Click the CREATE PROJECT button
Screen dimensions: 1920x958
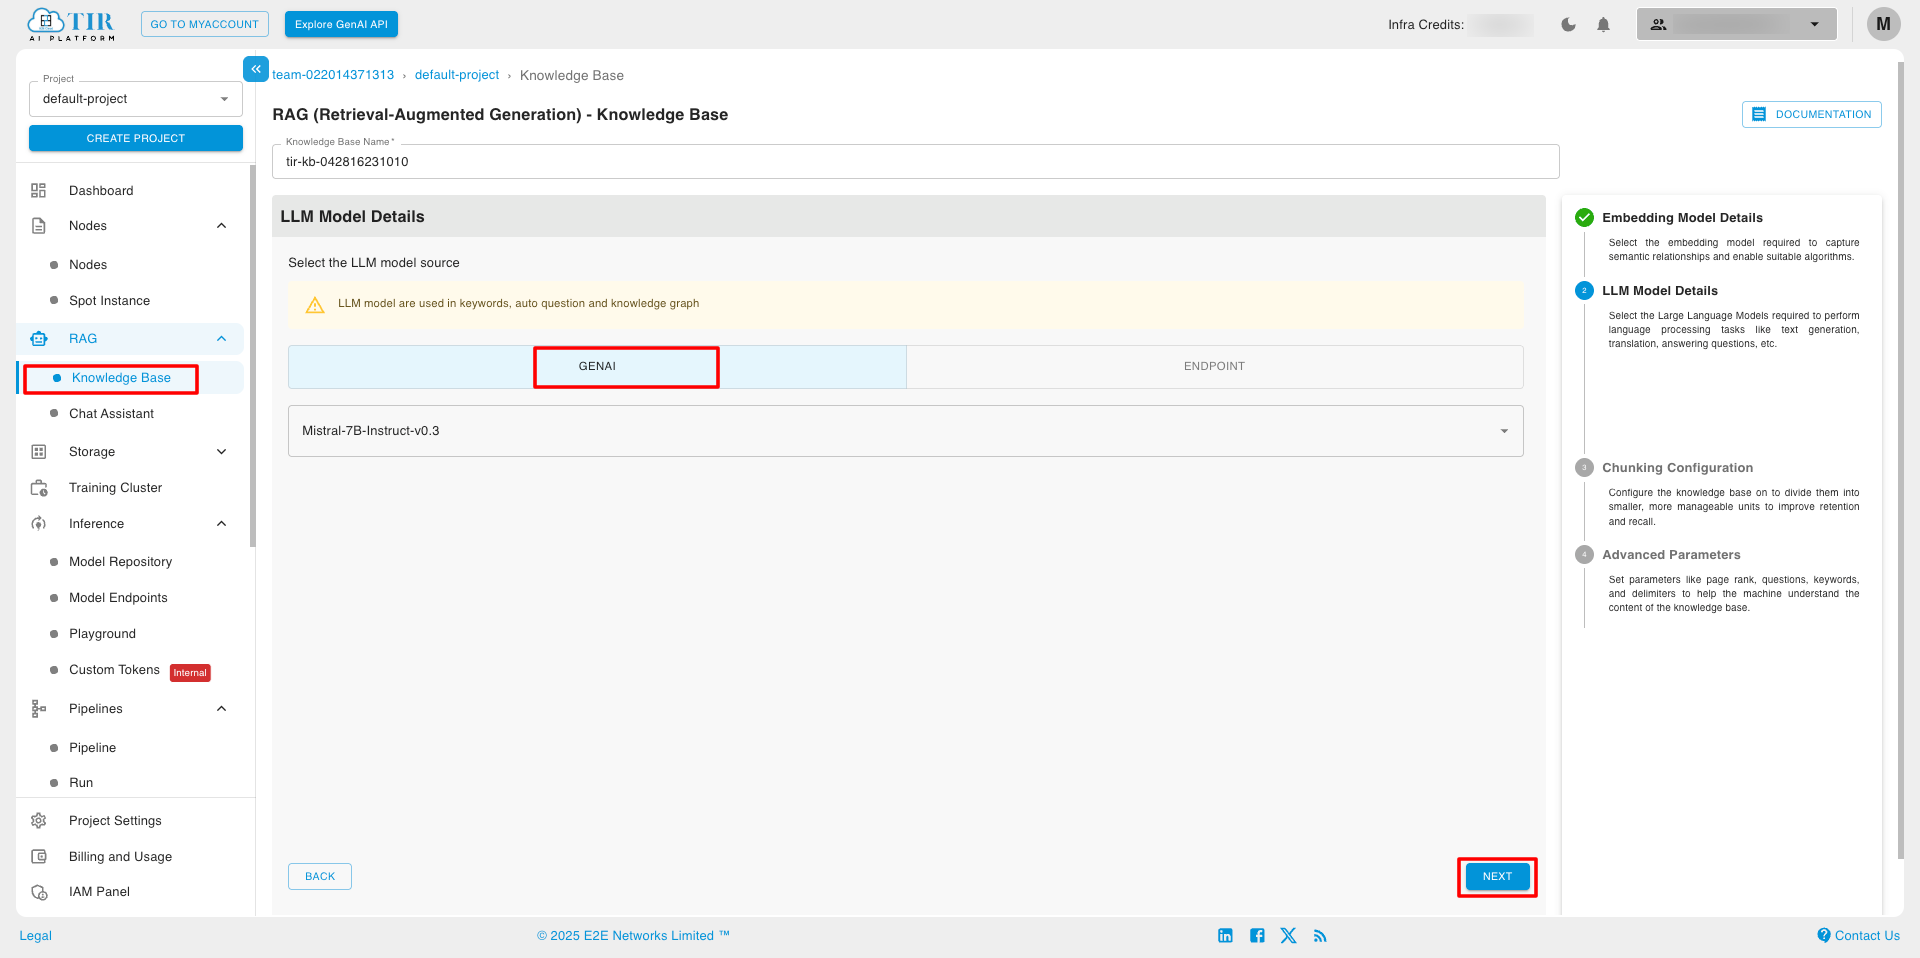tap(136, 138)
